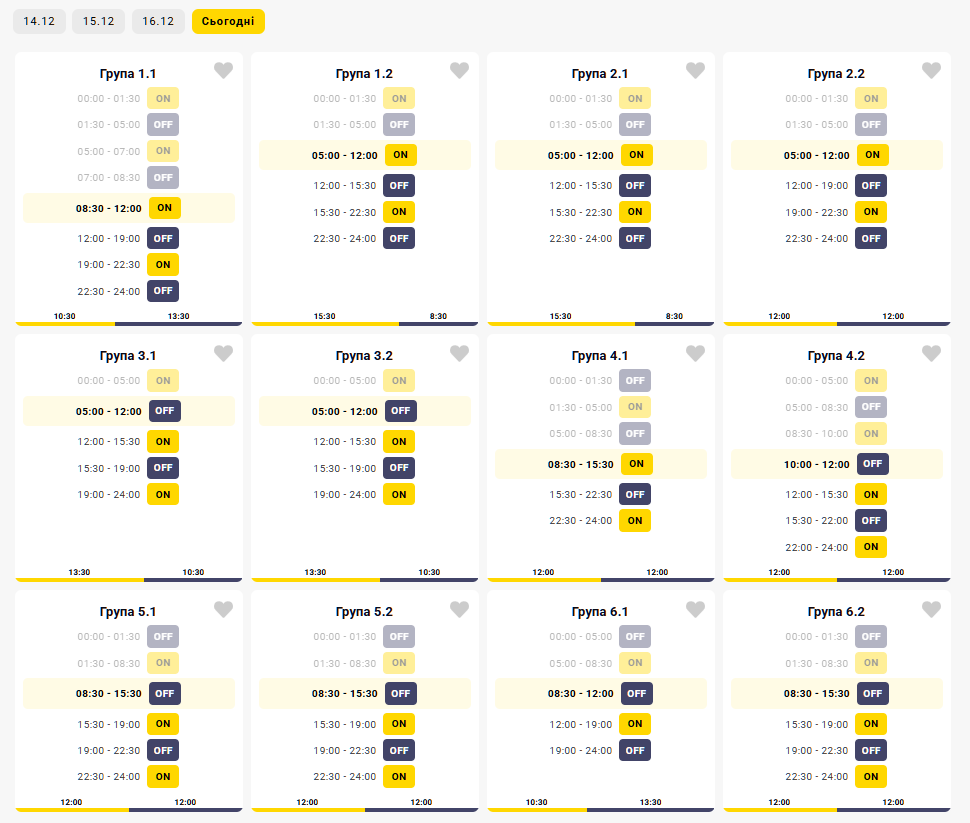The image size is (970, 823).
Task: Favorite the Група 4.1 schedule
Action: click(x=695, y=354)
